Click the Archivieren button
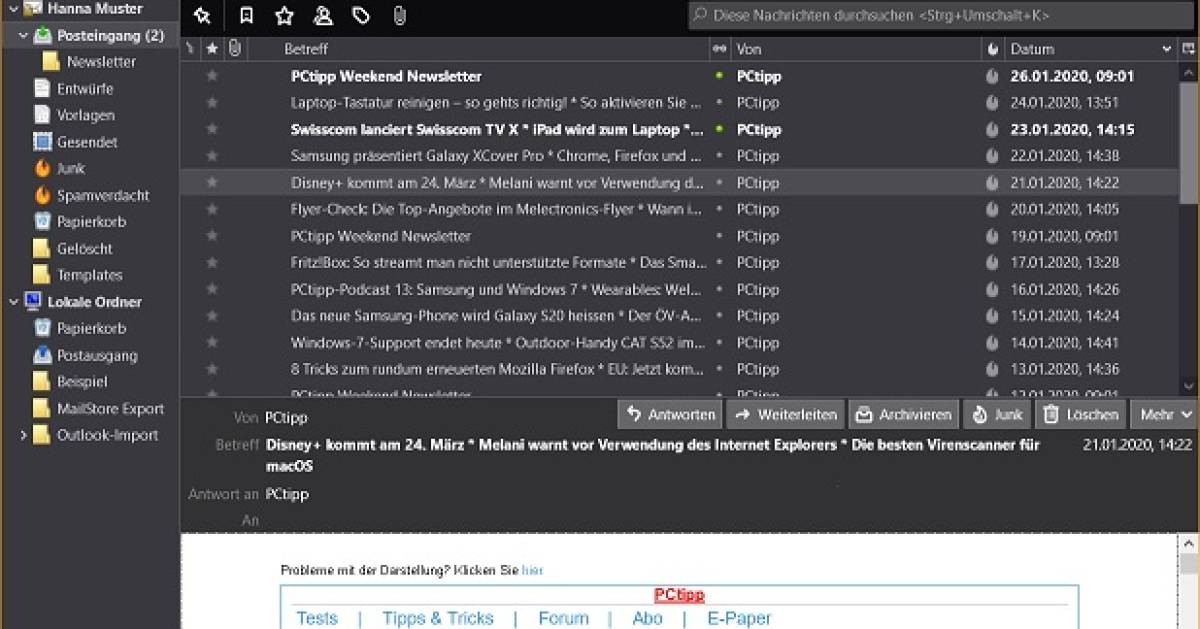 point(904,414)
